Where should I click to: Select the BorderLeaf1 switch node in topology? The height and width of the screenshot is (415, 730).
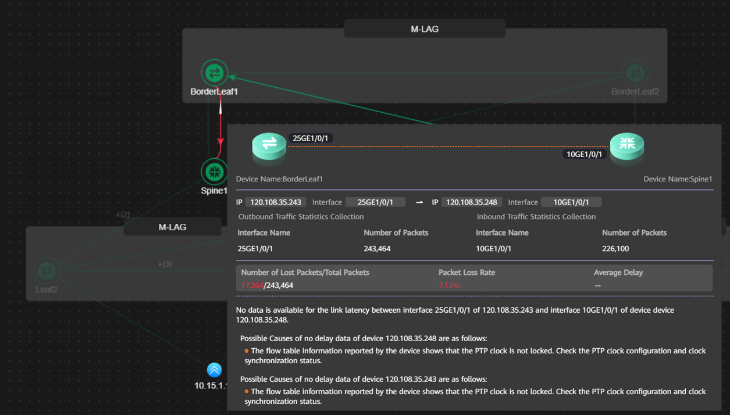pyautogui.click(x=214, y=73)
